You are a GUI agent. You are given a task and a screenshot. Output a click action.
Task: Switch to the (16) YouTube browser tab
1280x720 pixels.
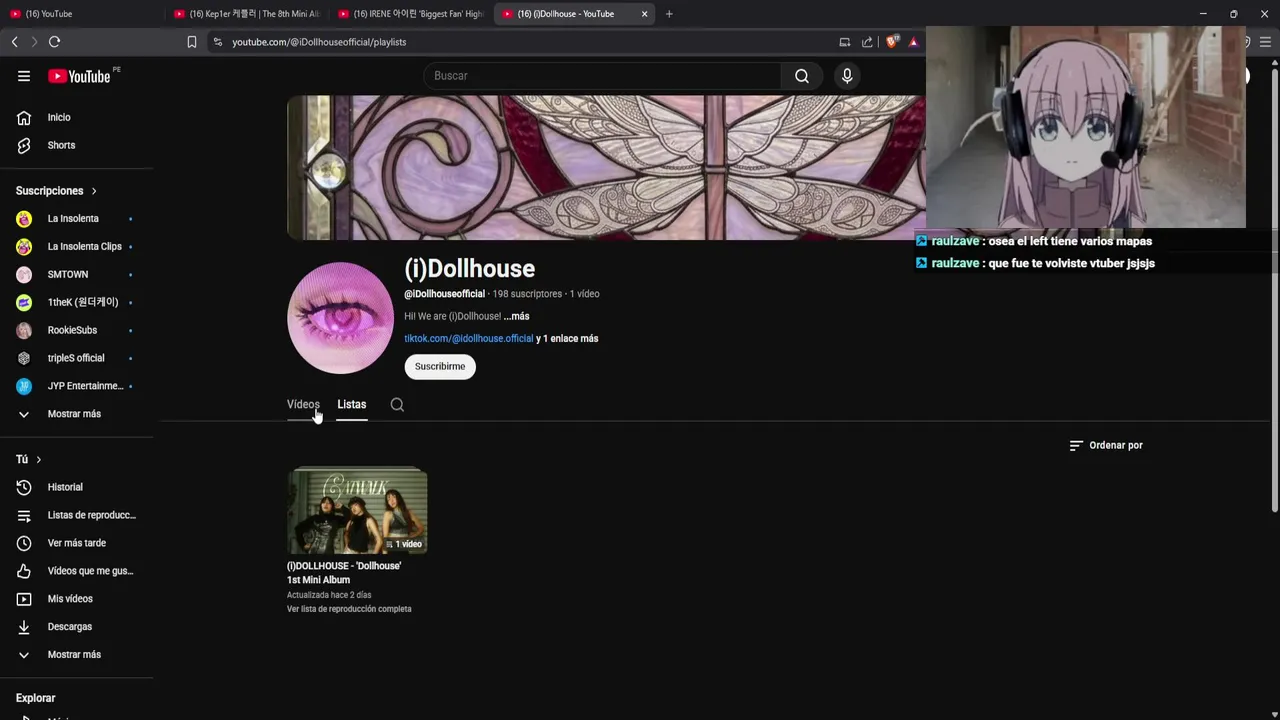tap(80, 14)
